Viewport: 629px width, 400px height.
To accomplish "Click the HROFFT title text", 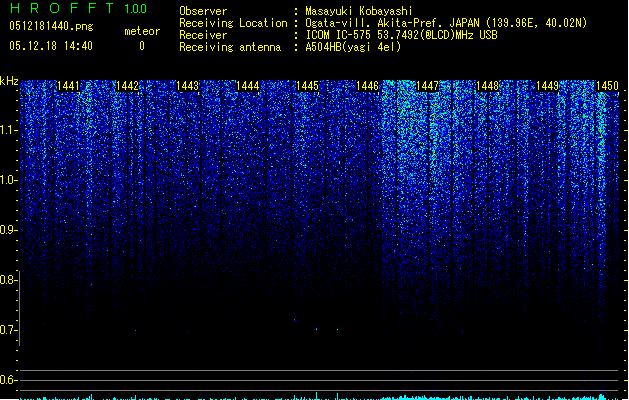I will (62, 8).
